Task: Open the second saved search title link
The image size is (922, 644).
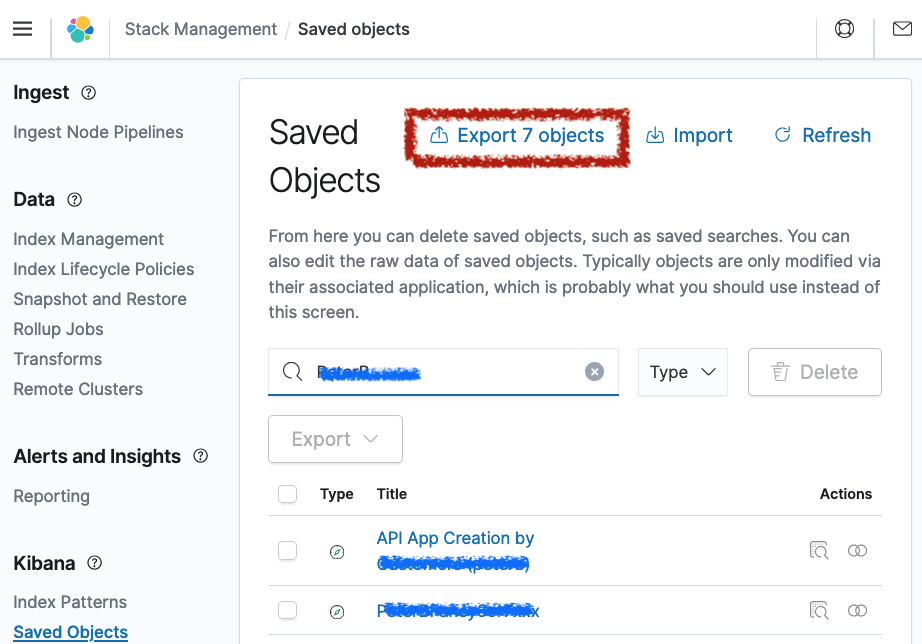Action: tap(457, 610)
